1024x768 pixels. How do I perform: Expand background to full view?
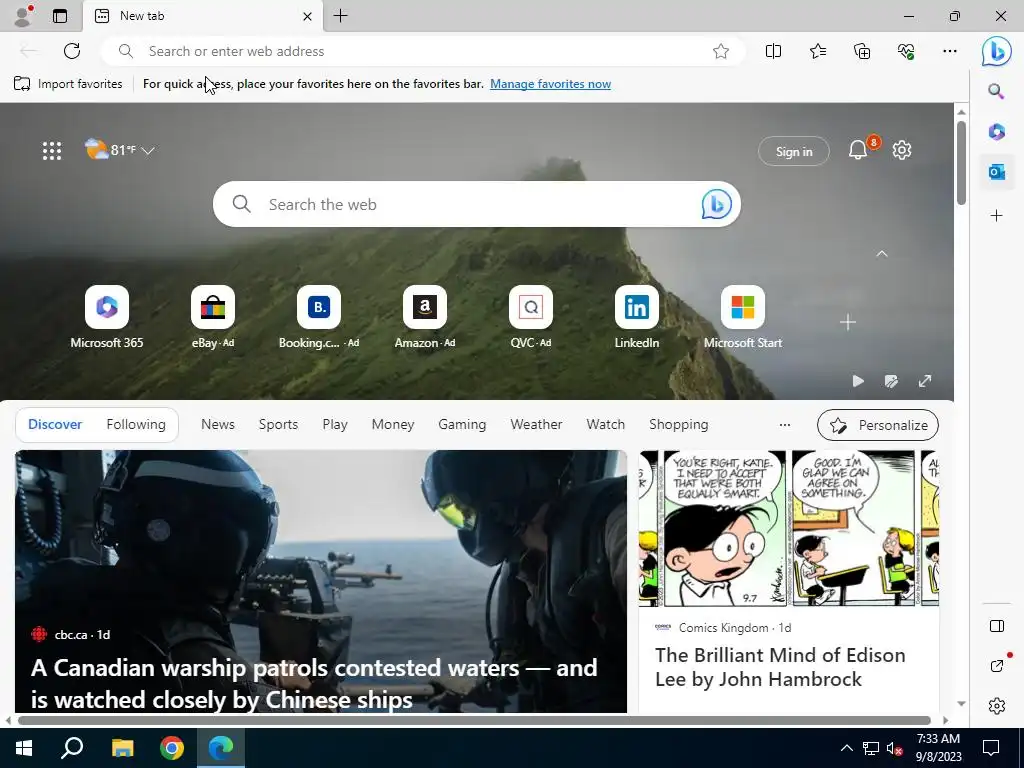pos(925,381)
